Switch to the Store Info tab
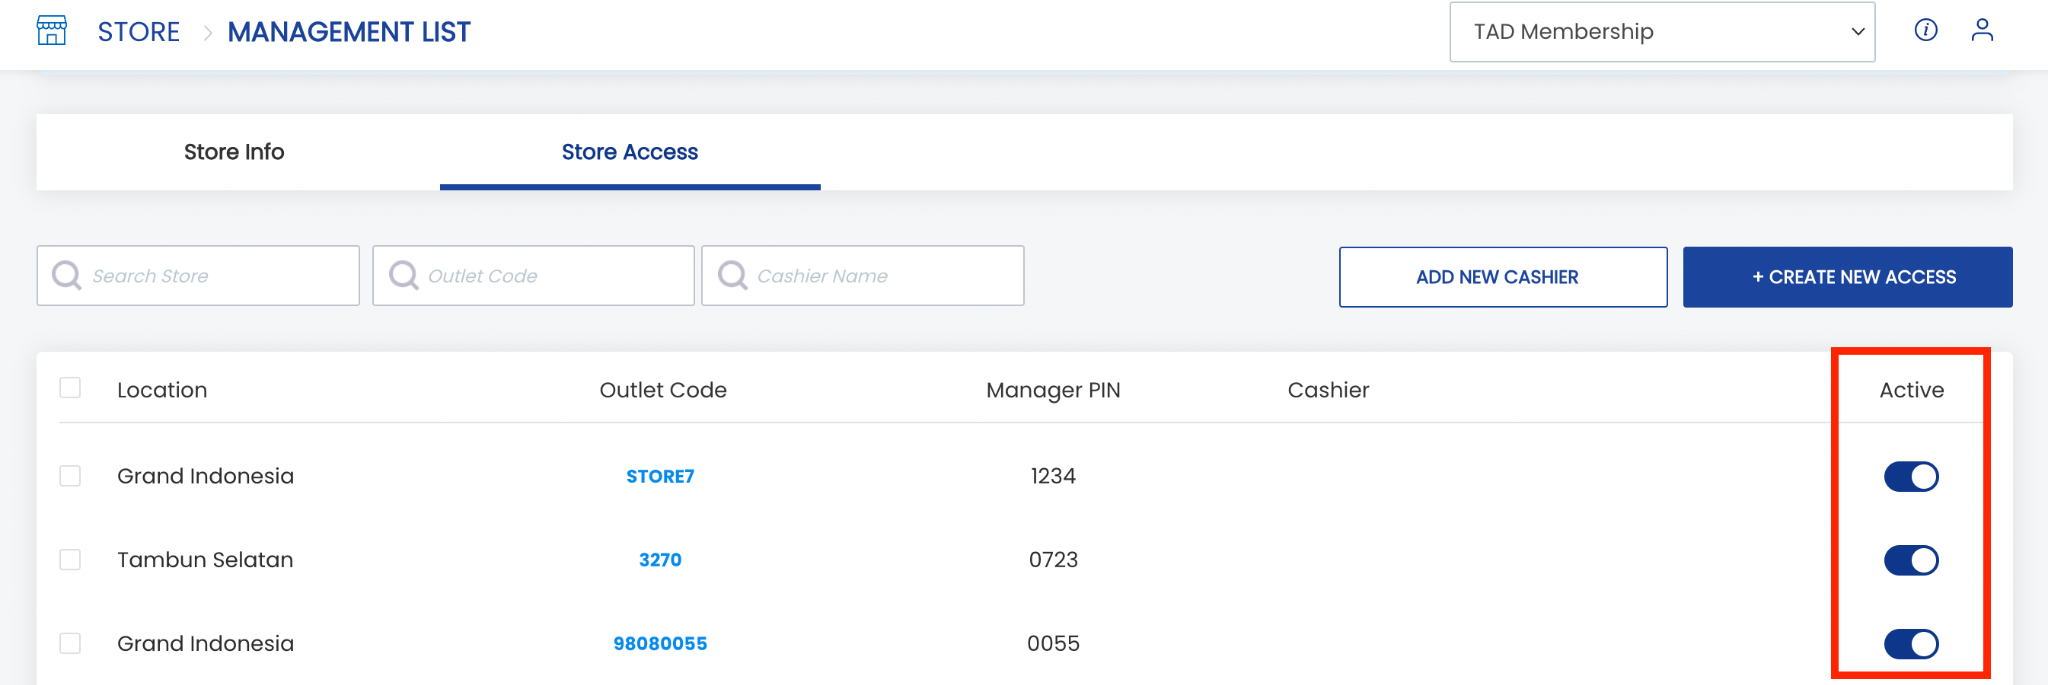 click(234, 152)
